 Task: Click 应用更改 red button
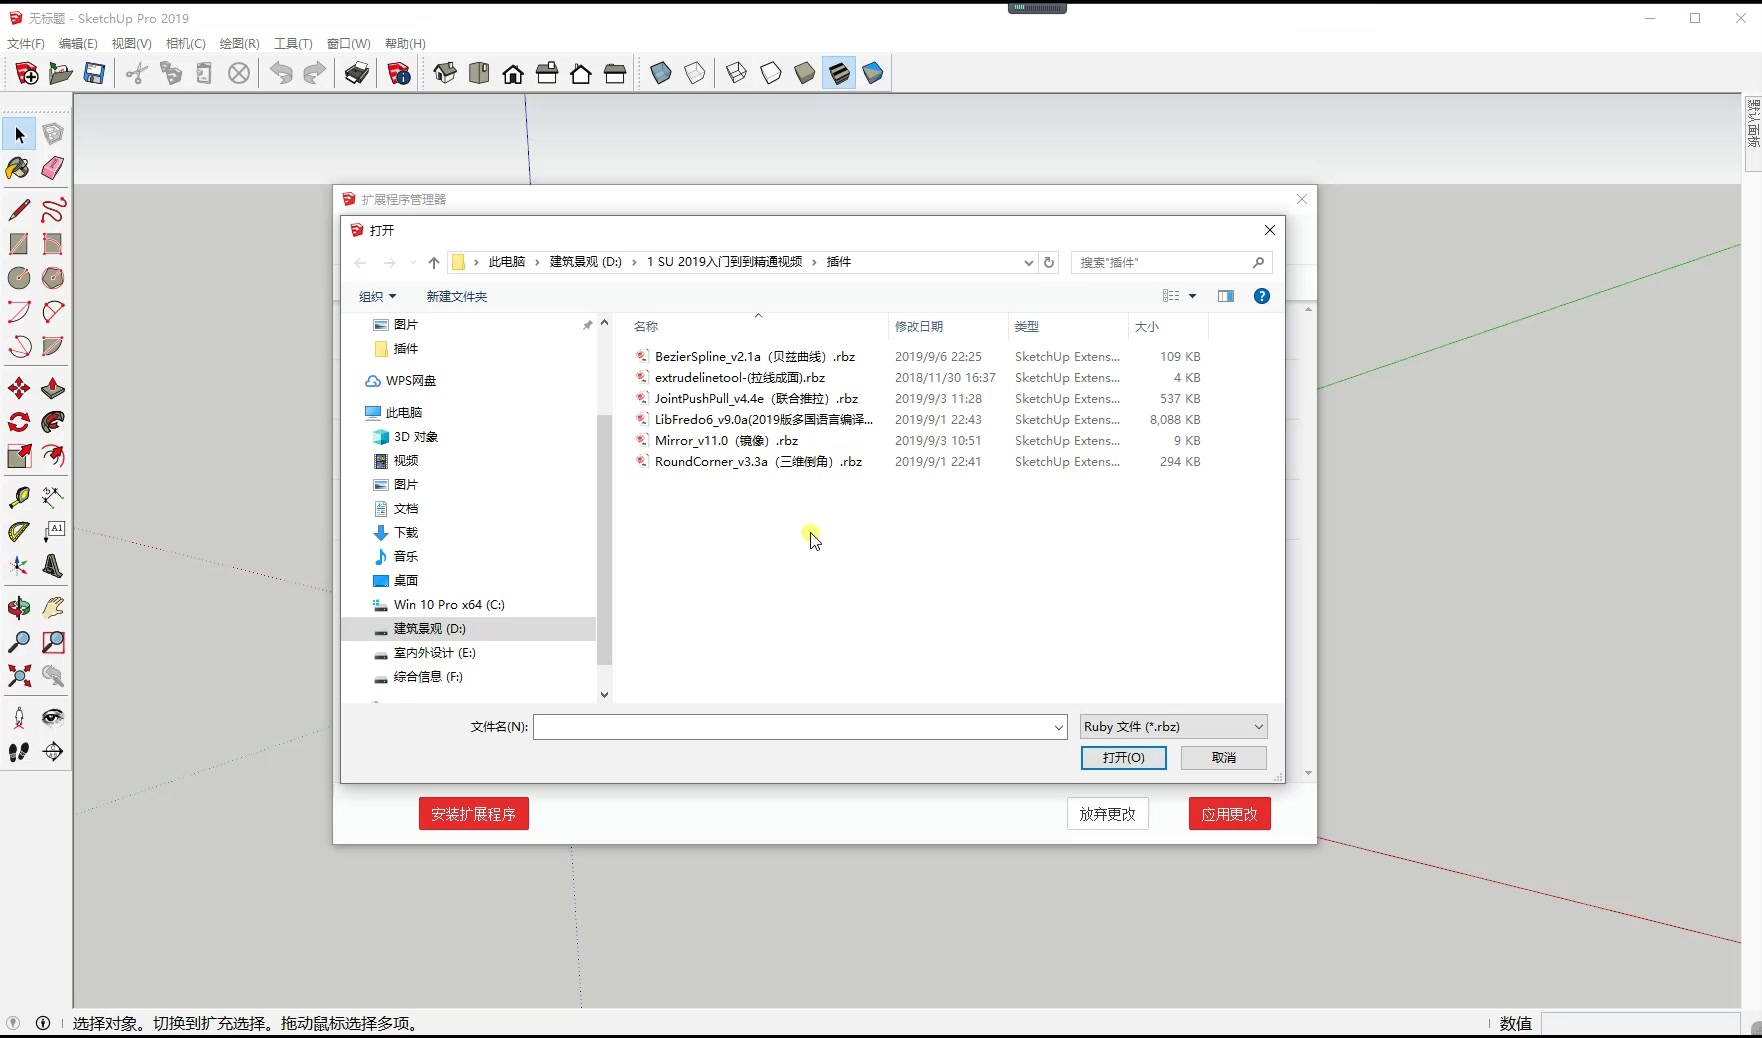(1229, 814)
